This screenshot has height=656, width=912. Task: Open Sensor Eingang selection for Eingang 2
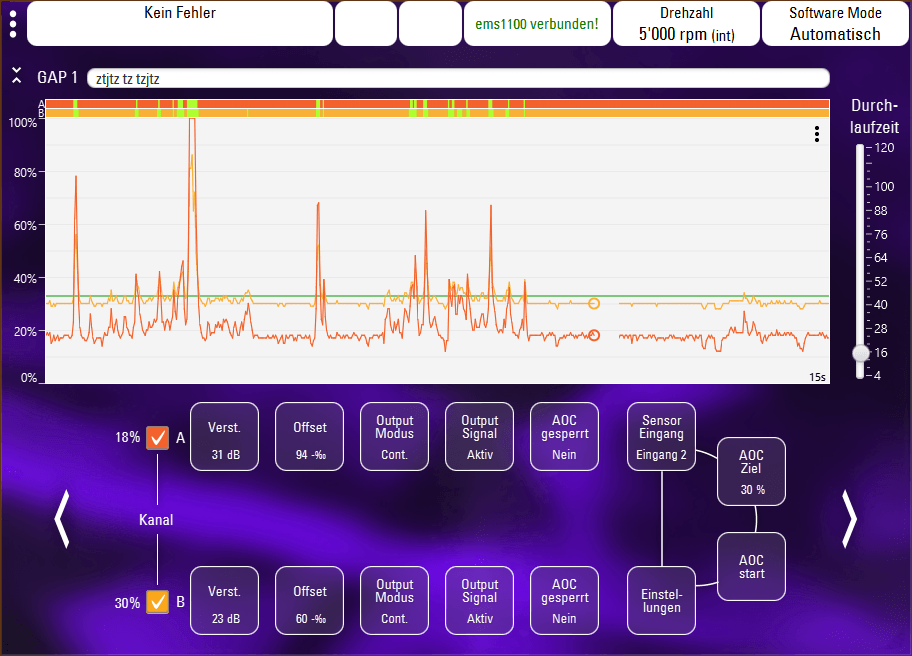661,437
